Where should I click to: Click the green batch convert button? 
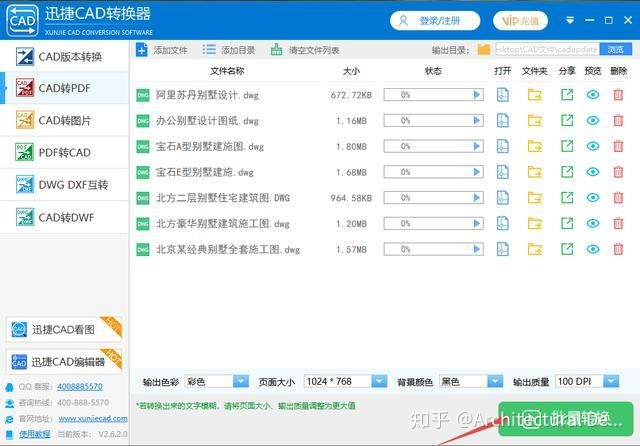(565, 419)
